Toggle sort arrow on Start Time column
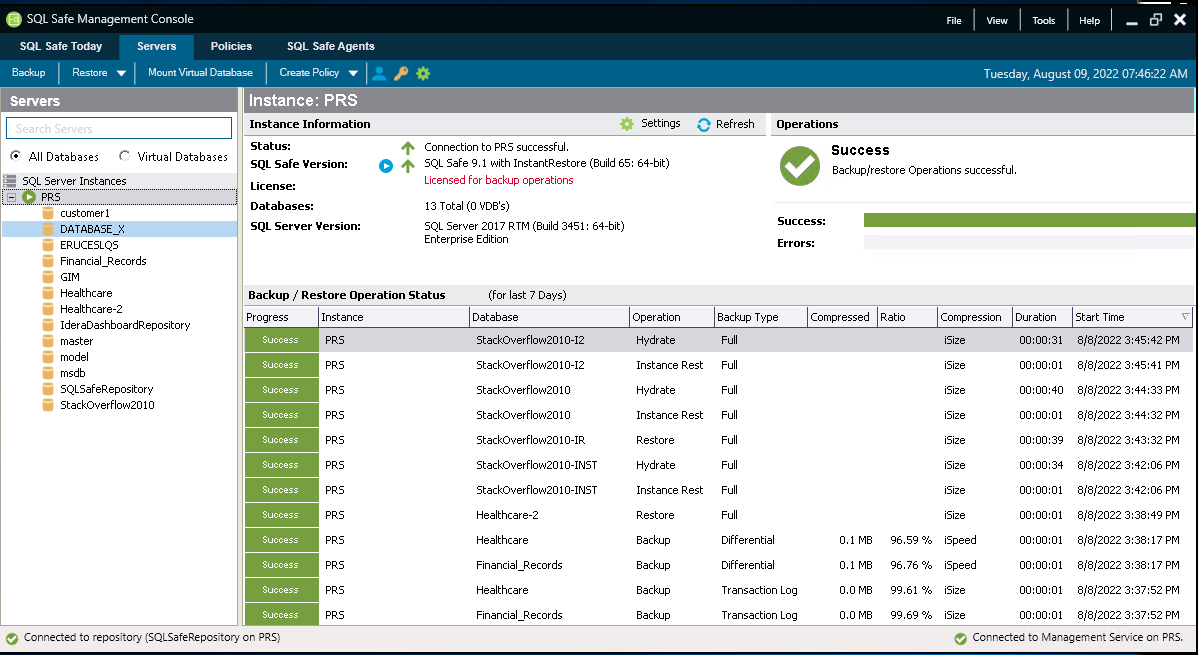 click(1186, 316)
